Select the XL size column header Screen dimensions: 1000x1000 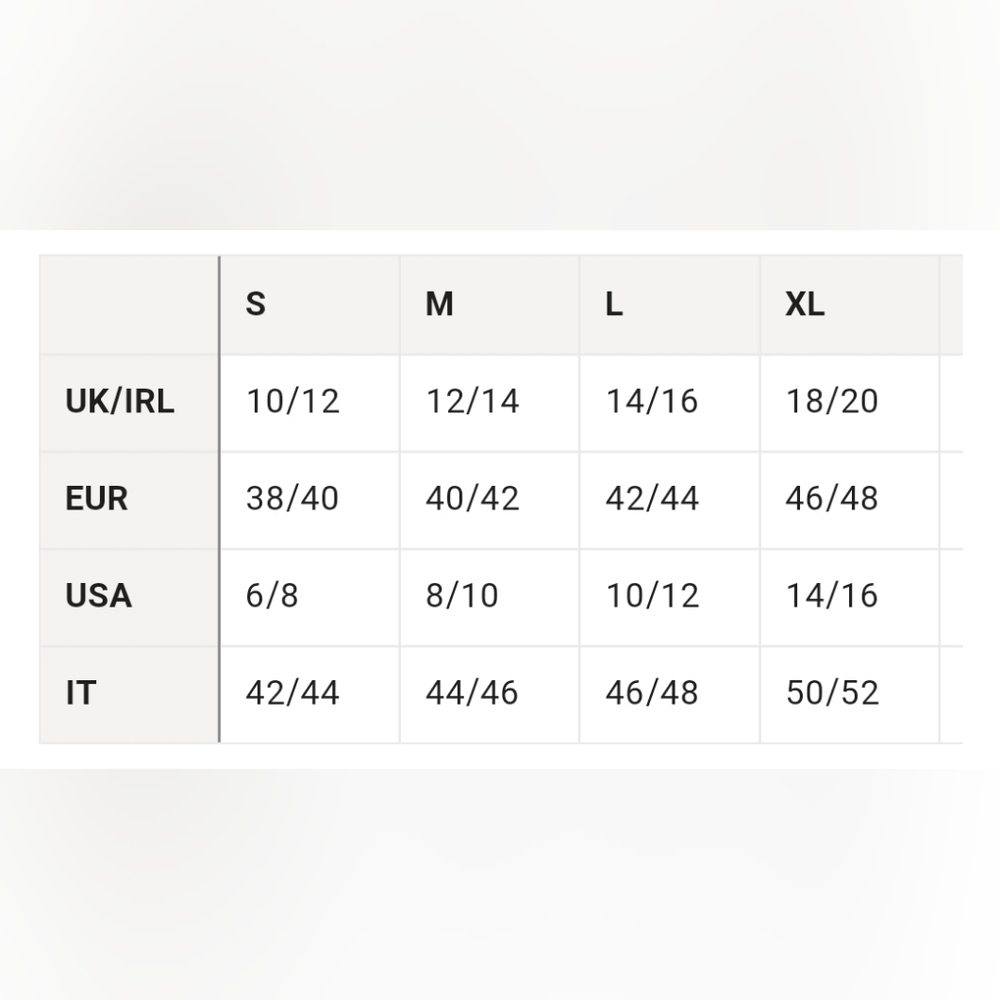[x=849, y=305]
